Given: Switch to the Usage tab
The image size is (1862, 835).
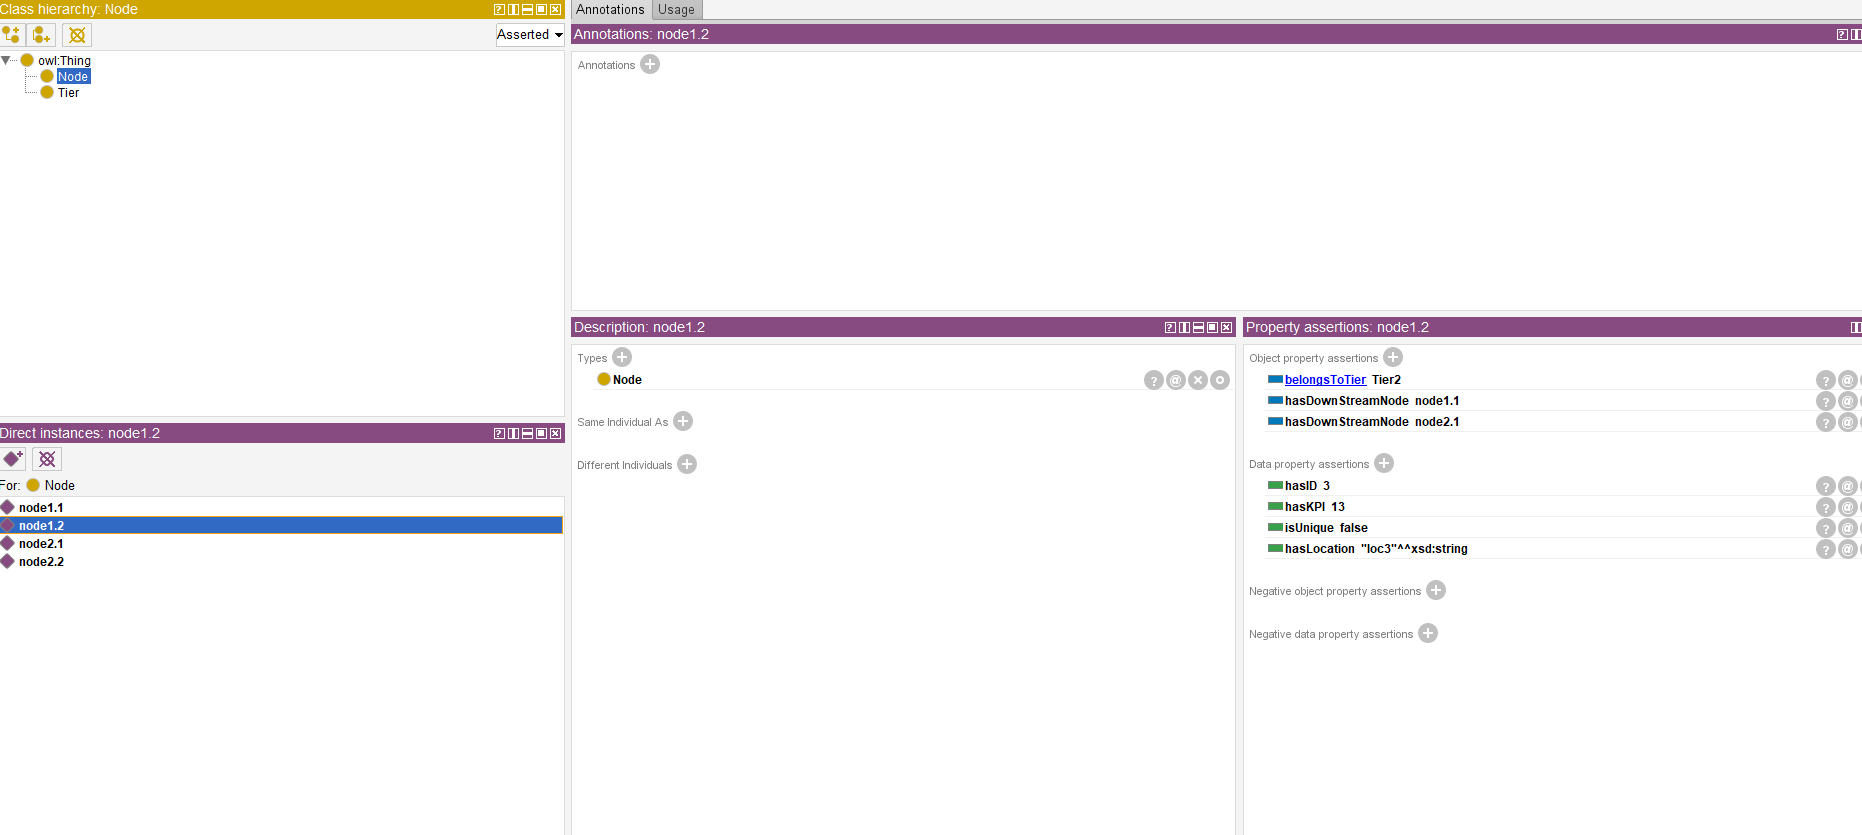Looking at the screenshot, I should (x=676, y=10).
